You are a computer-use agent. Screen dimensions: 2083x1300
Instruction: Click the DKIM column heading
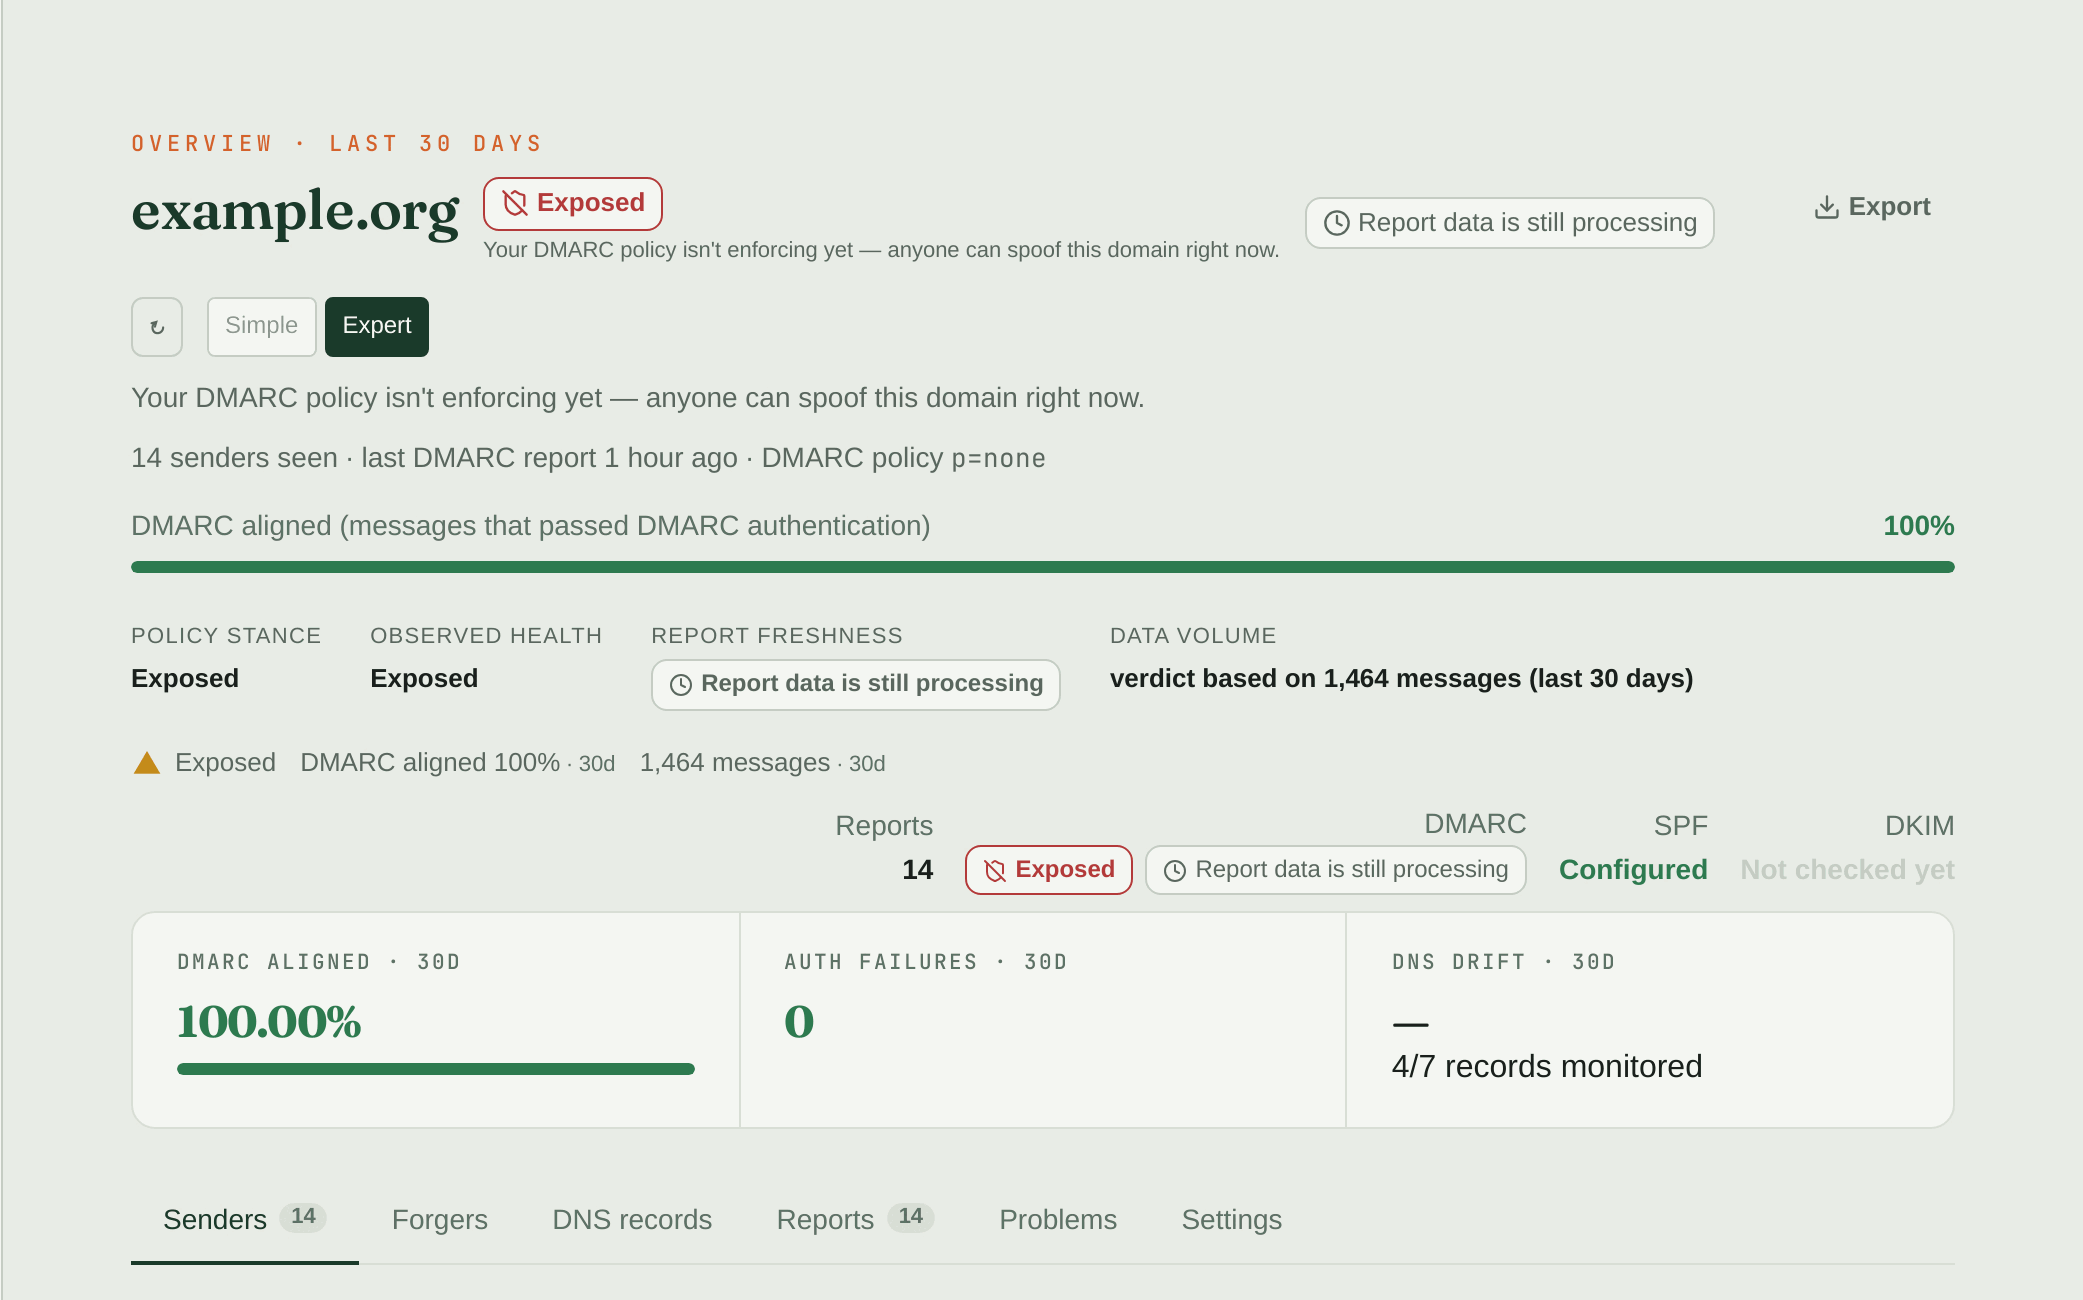tap(1919, 826)
